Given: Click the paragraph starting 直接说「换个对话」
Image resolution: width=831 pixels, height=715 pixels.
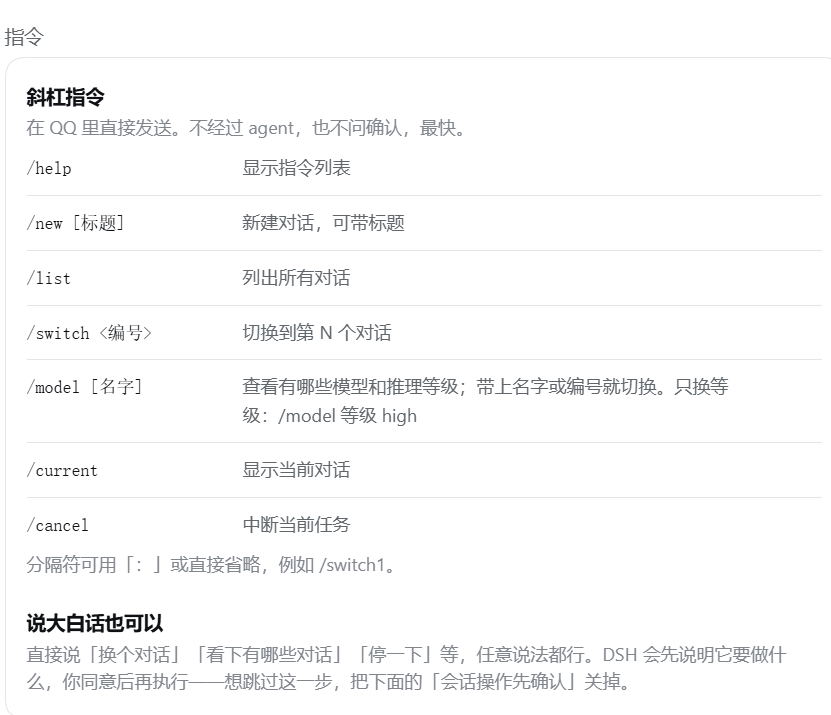Looking at the screenshot, I should coord(406,668).
